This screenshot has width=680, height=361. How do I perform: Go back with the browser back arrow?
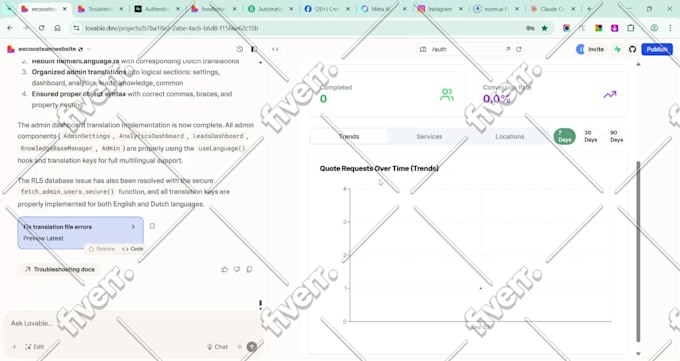(x=10, y=28)
